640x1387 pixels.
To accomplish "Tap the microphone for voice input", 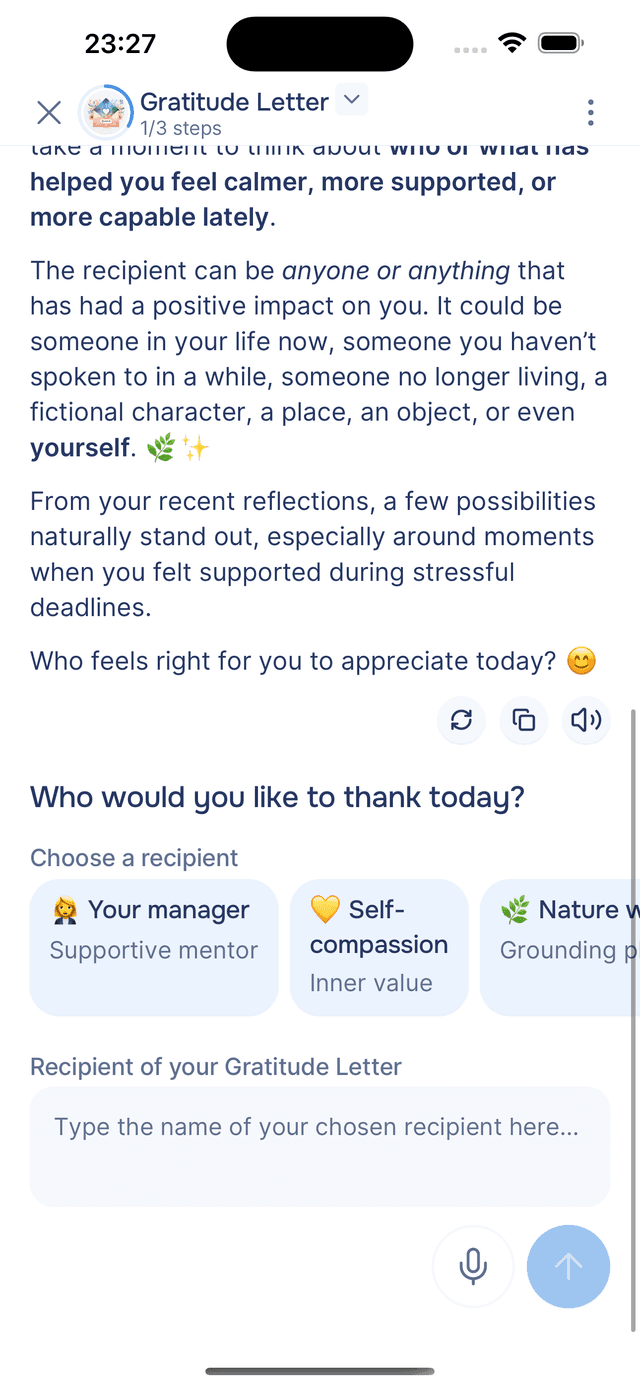I will [472, 1266].
